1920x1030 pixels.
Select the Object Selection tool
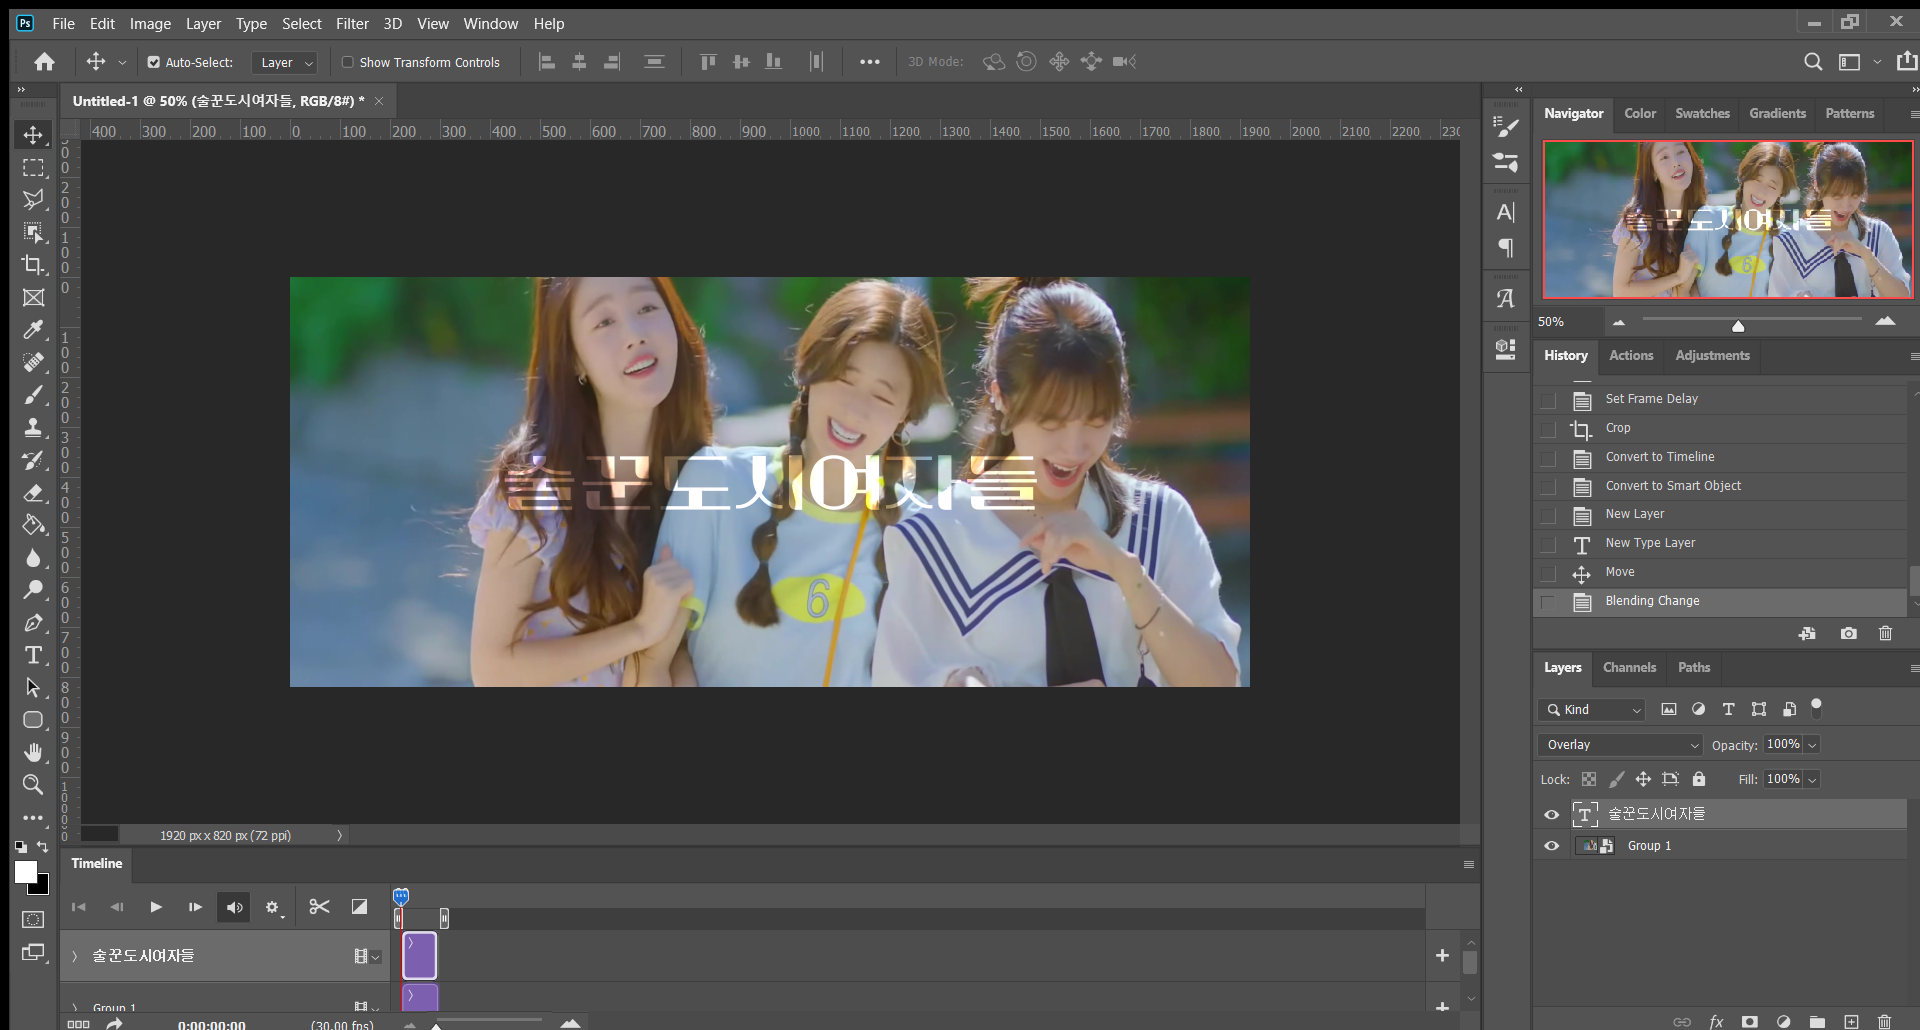point(33,233)
